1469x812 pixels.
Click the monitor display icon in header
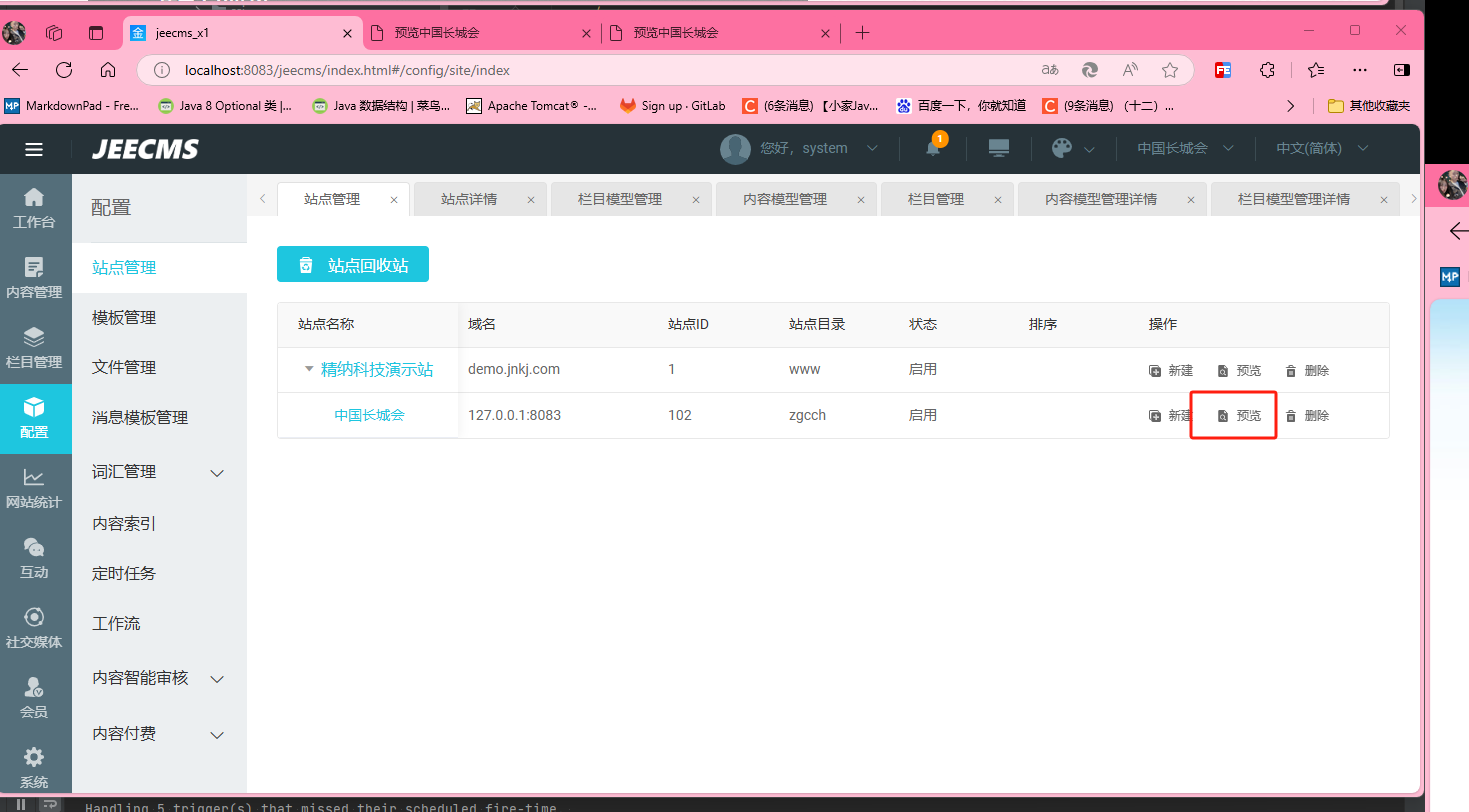(x=998, y=148)
